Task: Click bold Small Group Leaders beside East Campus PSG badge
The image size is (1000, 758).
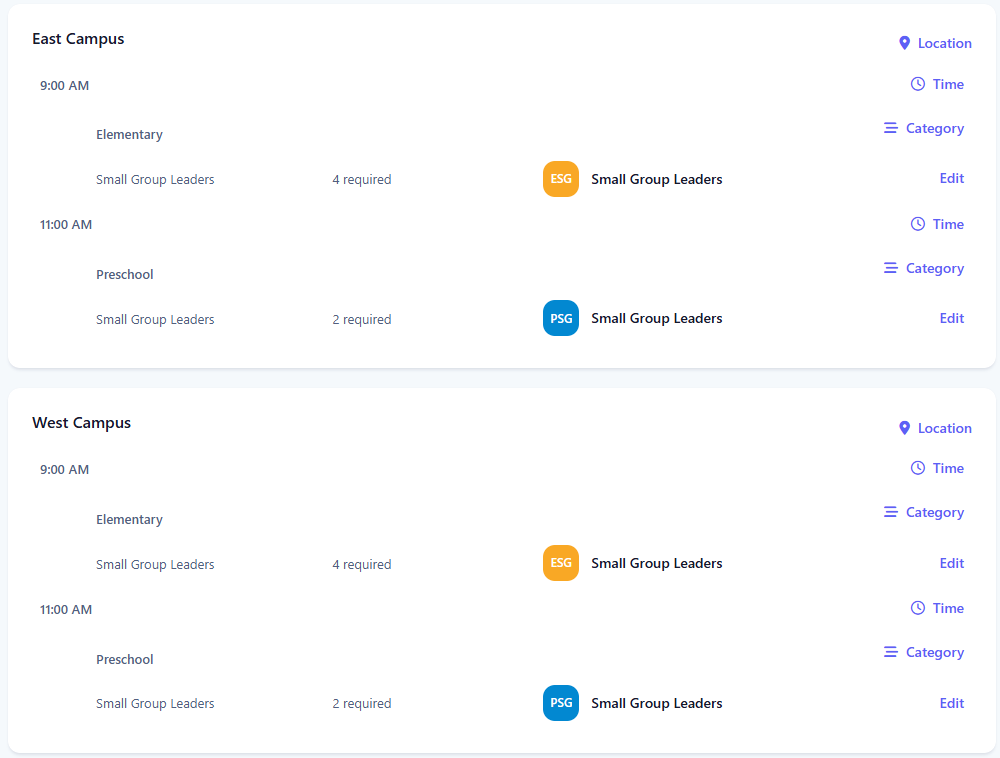Action: tap(656, 318)
